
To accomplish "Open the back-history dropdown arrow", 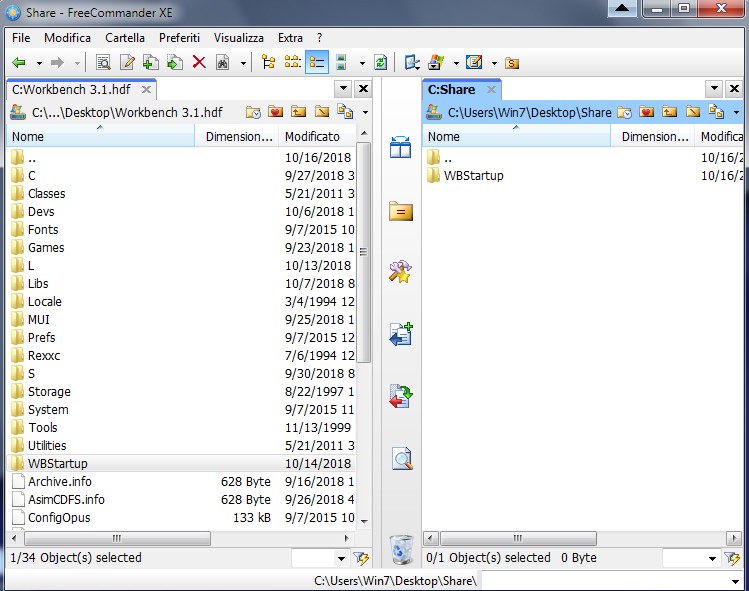I will [x=36, y=63].
